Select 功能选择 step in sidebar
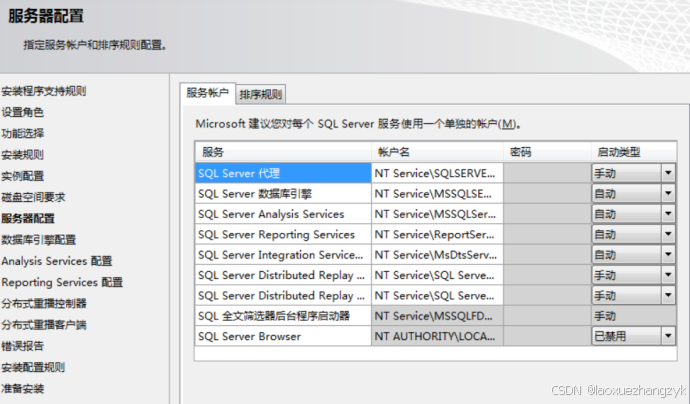Viewport: 690px width, 404px height. 22,133
